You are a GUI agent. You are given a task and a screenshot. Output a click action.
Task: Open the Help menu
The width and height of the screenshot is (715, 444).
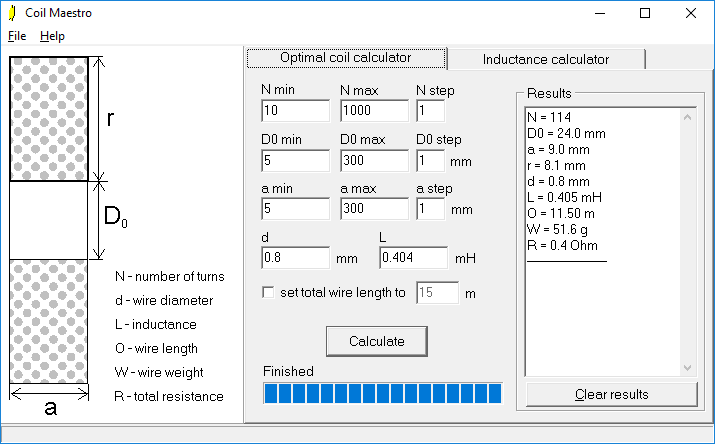point(52,36)
